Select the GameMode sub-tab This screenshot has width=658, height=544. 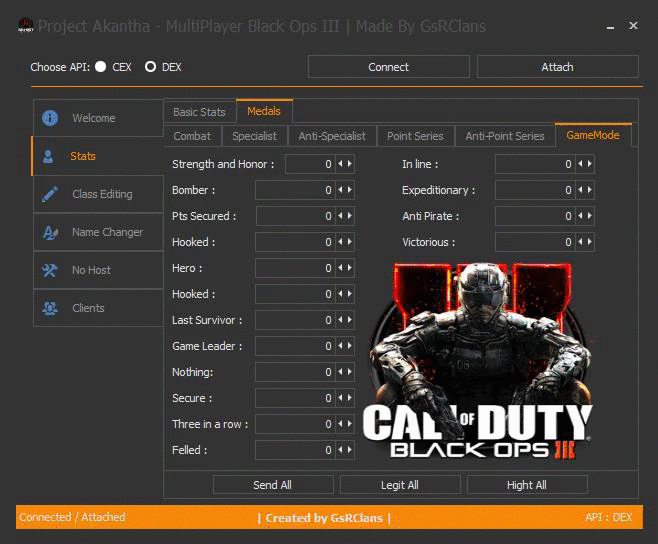click(593, 135)
